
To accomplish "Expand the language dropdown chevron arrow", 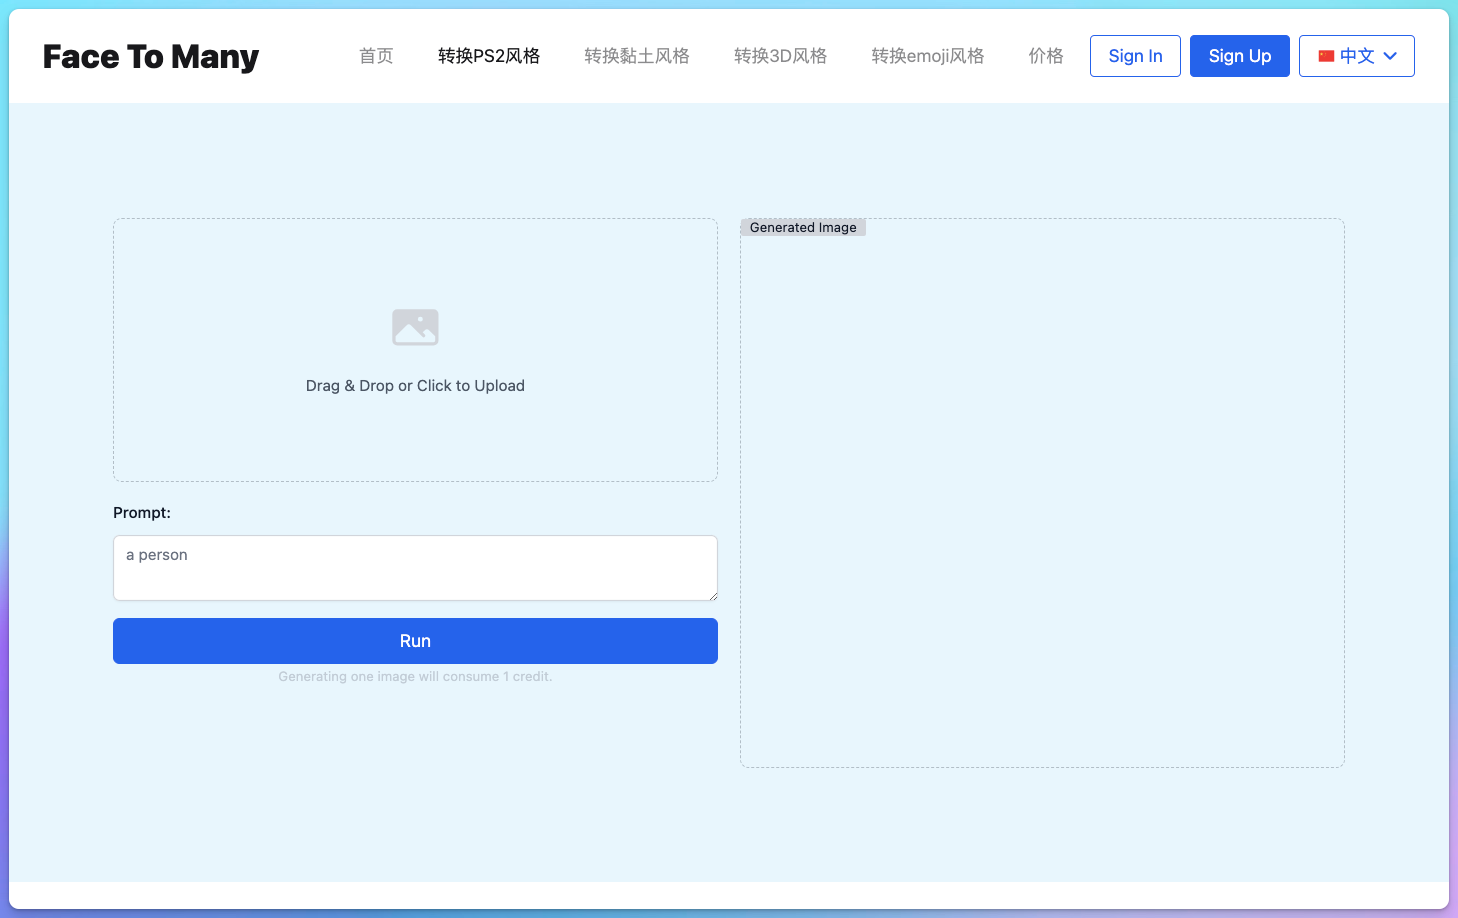I will pos(1390,56).
